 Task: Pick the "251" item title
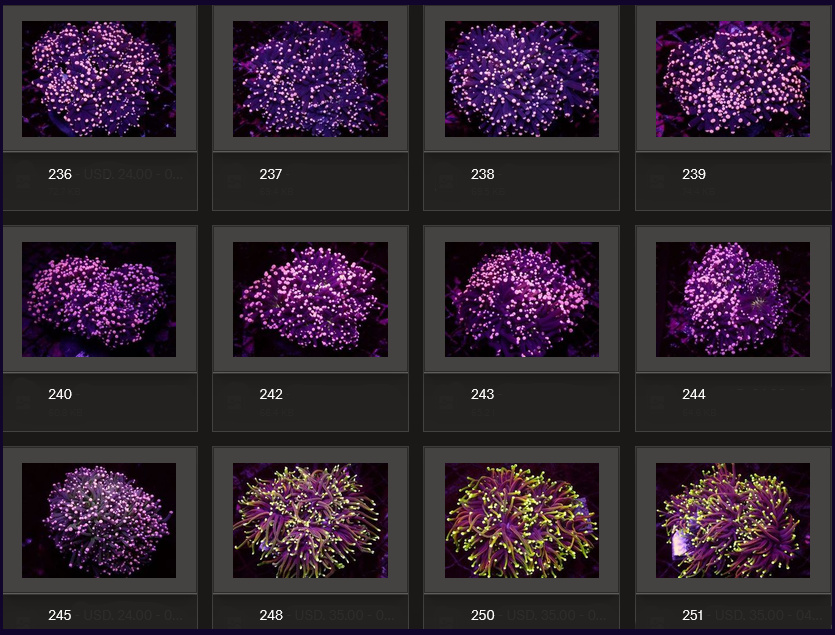coord(693,615)
